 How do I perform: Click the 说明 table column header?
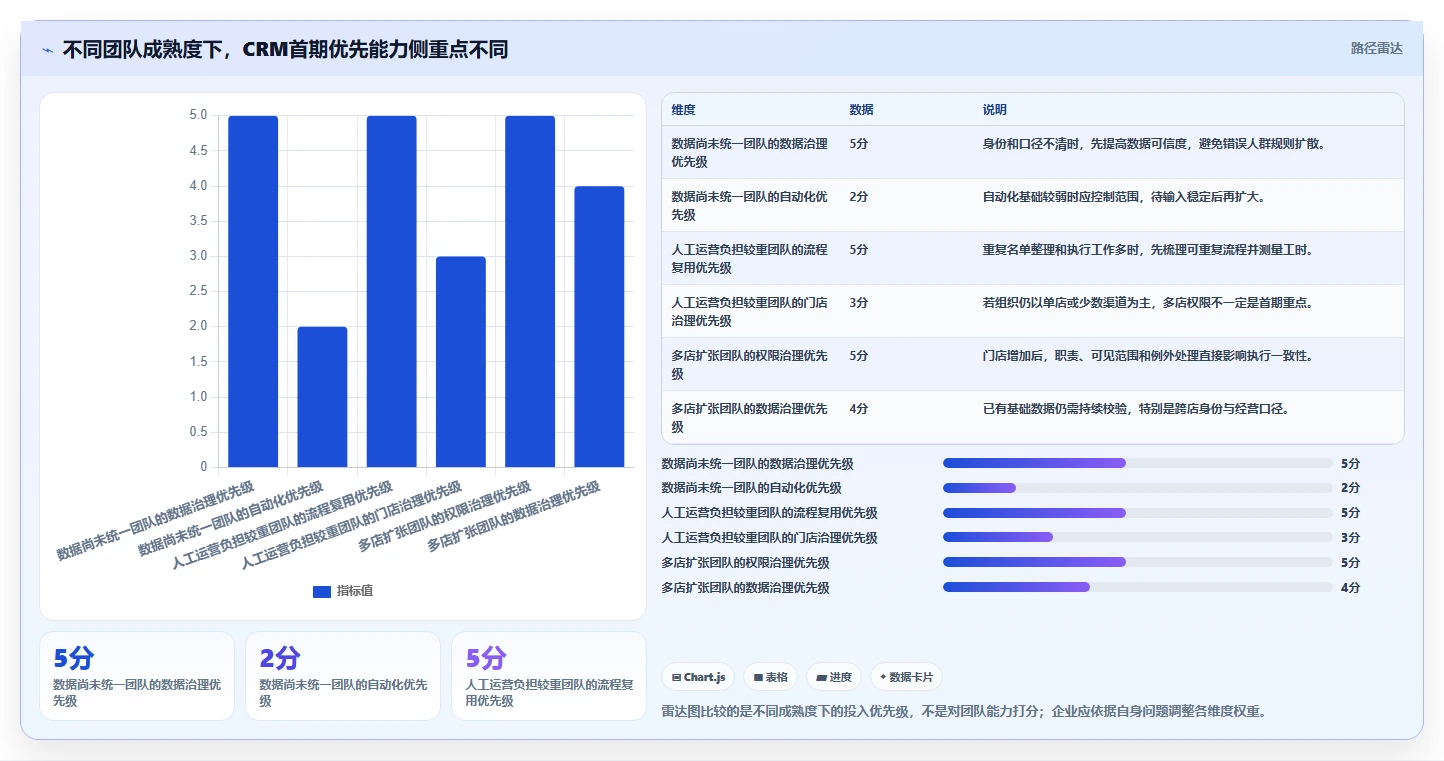click(x=994, y=110)
